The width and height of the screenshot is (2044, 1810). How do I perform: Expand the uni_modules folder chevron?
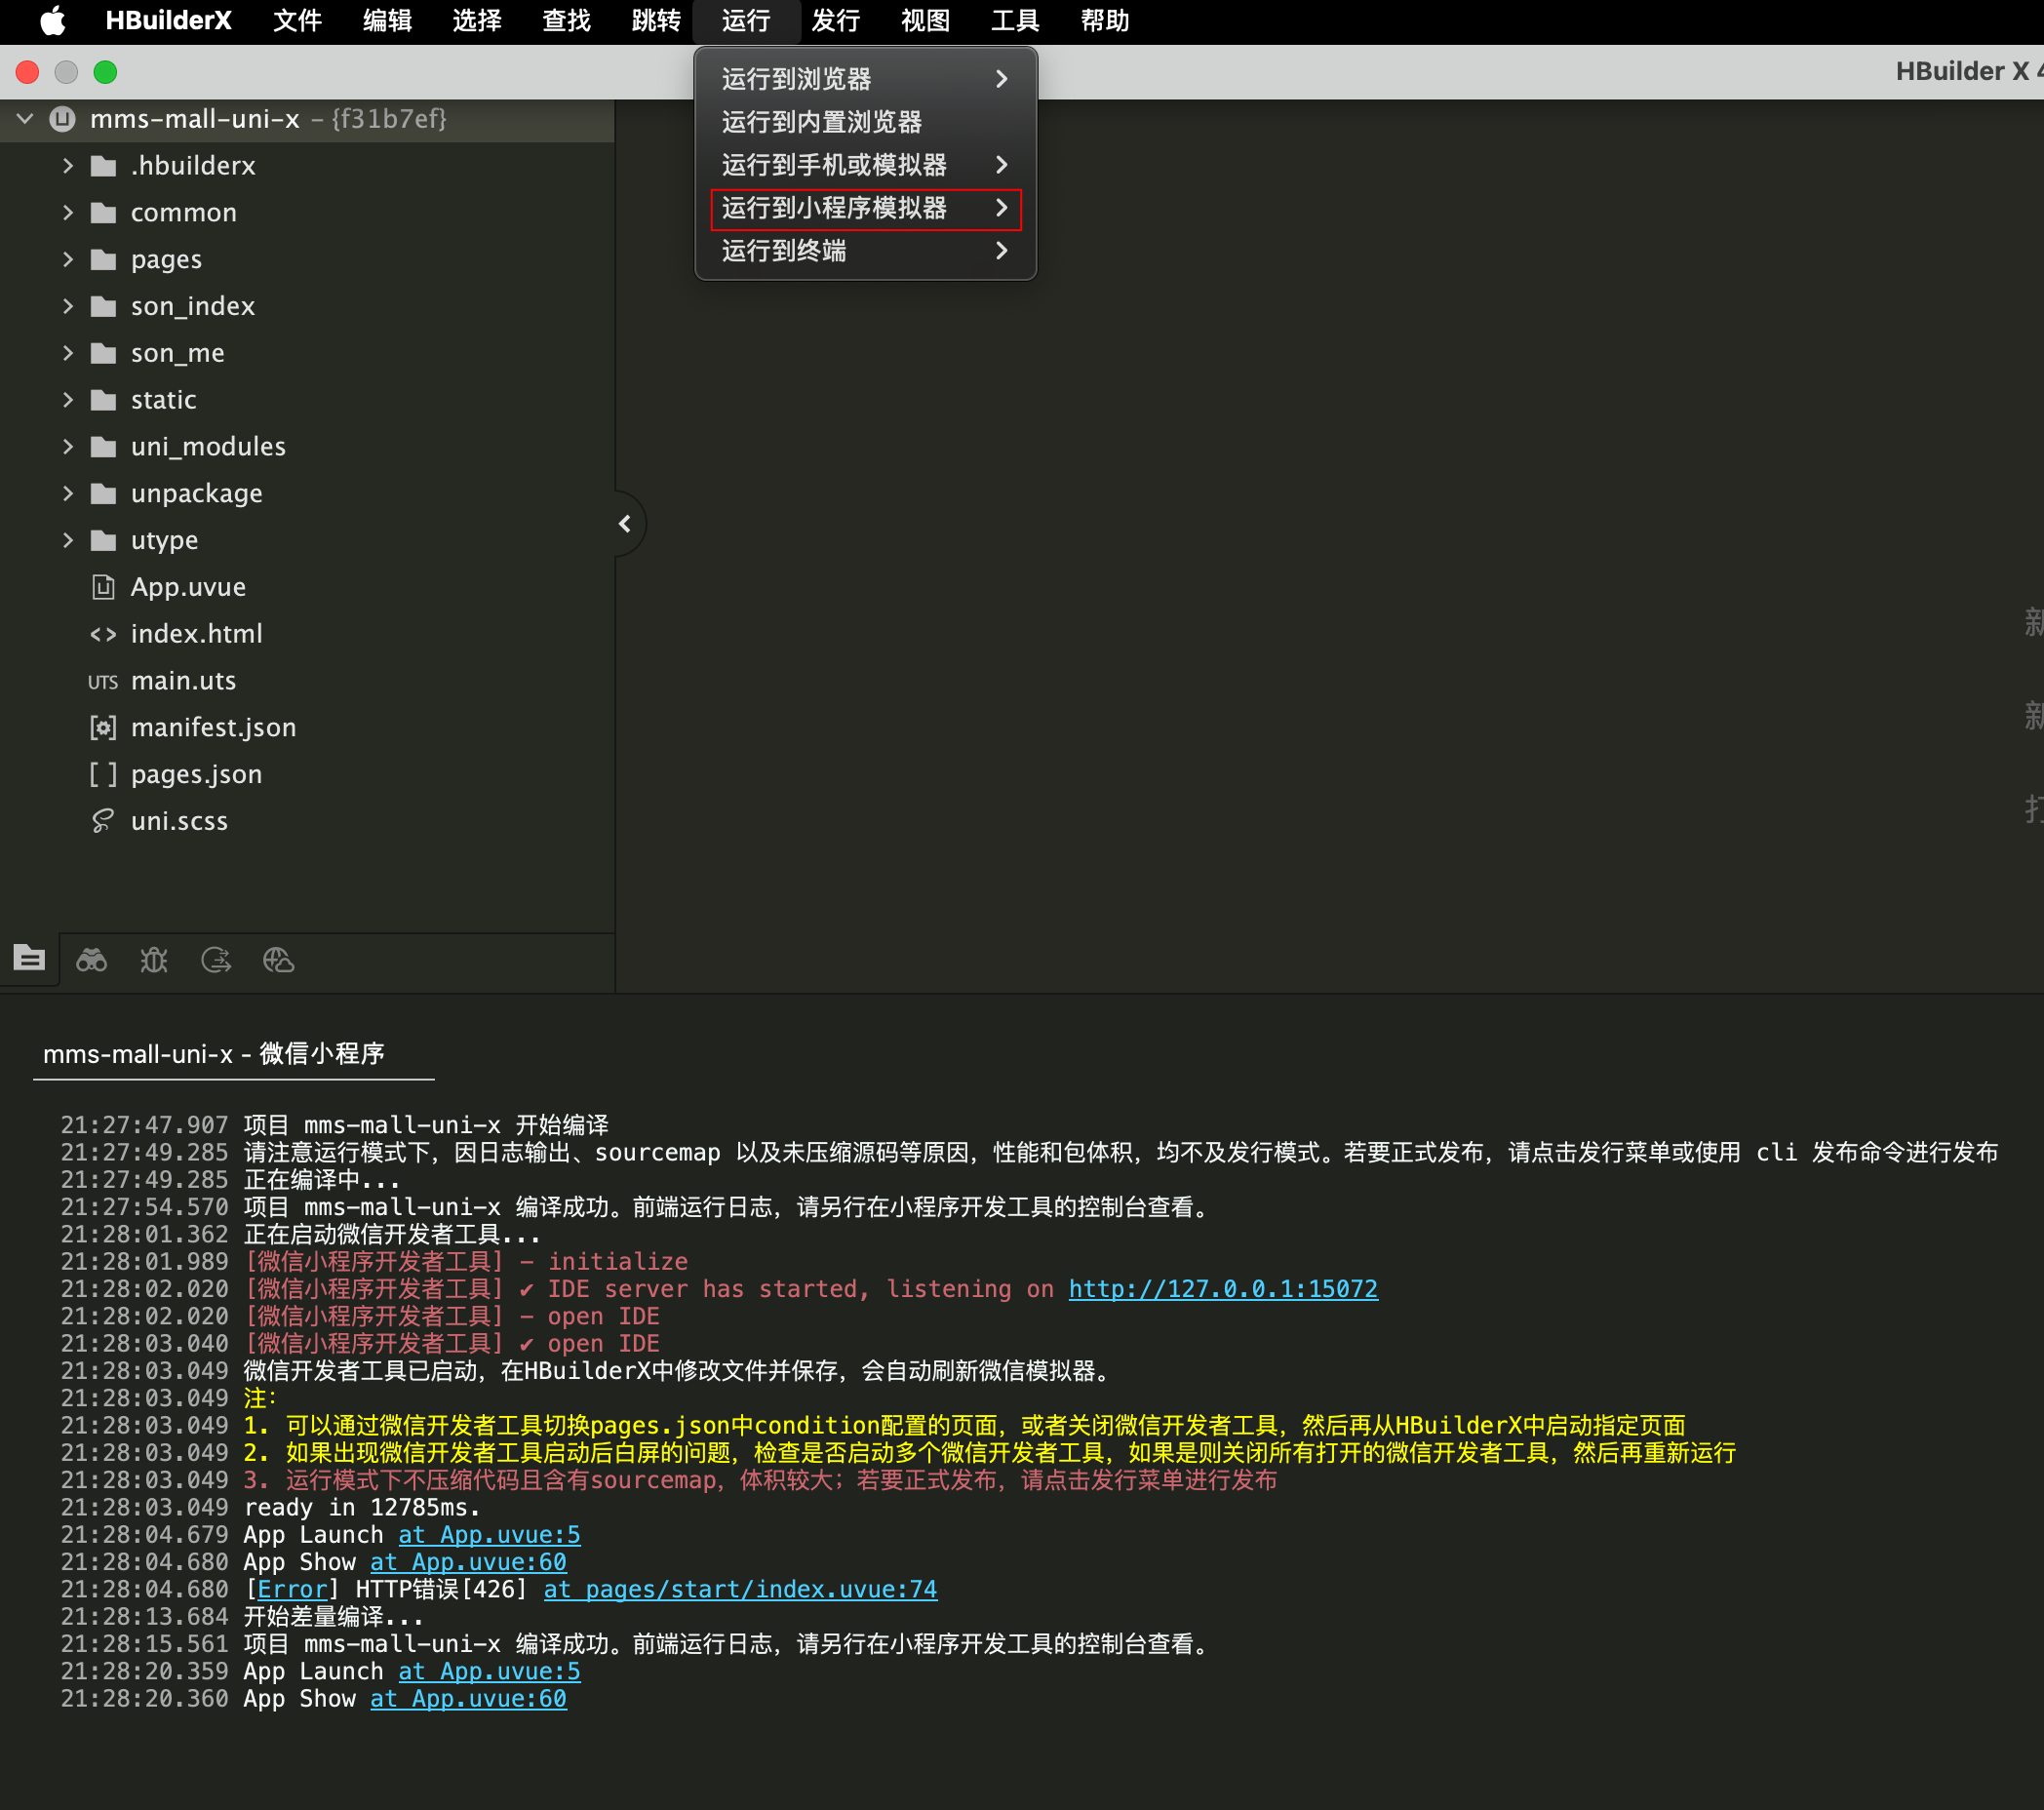click(68, 447)
